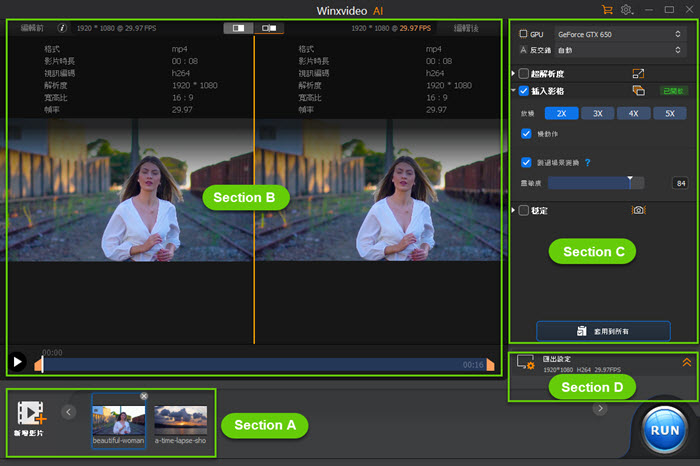The image size is (700, 466).
Task: Click the timeline end trim marker
Action: [491, 365]
